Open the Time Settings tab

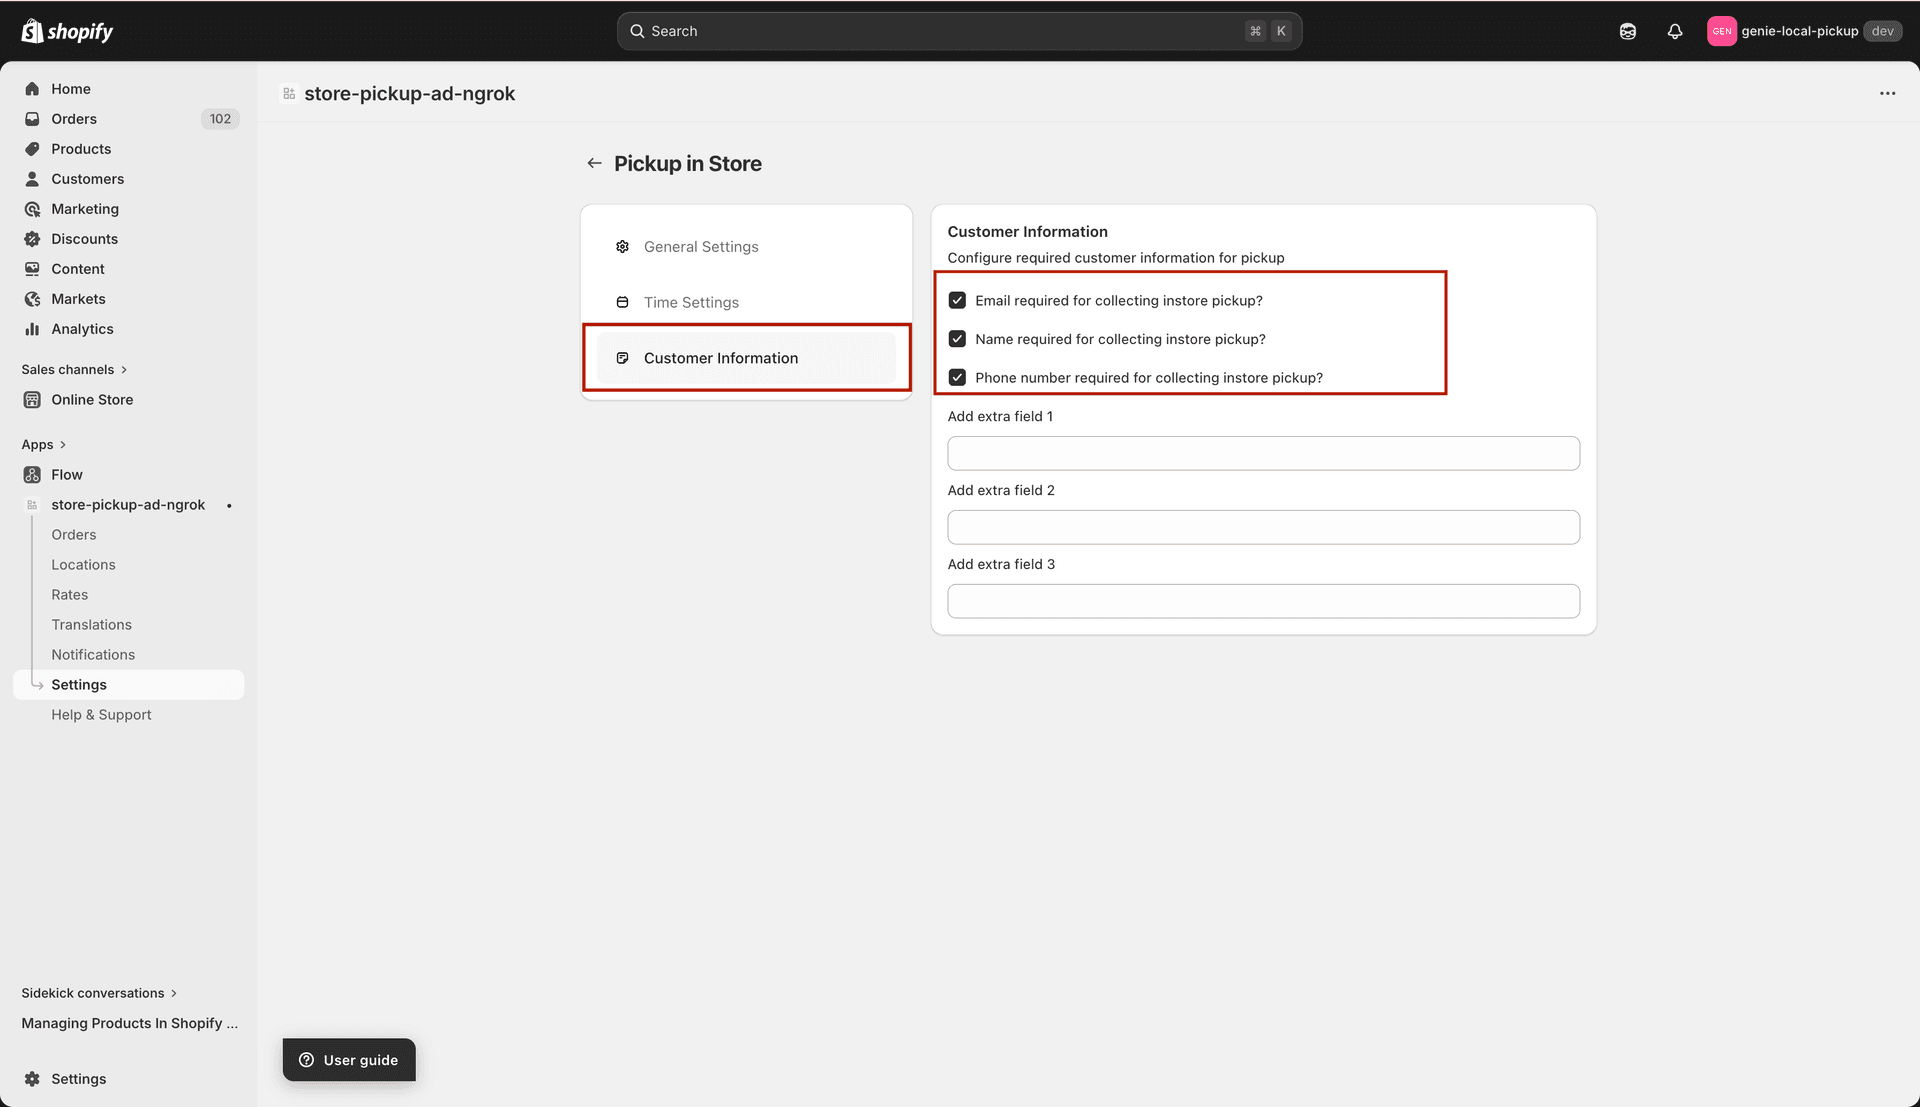point(691,301)
